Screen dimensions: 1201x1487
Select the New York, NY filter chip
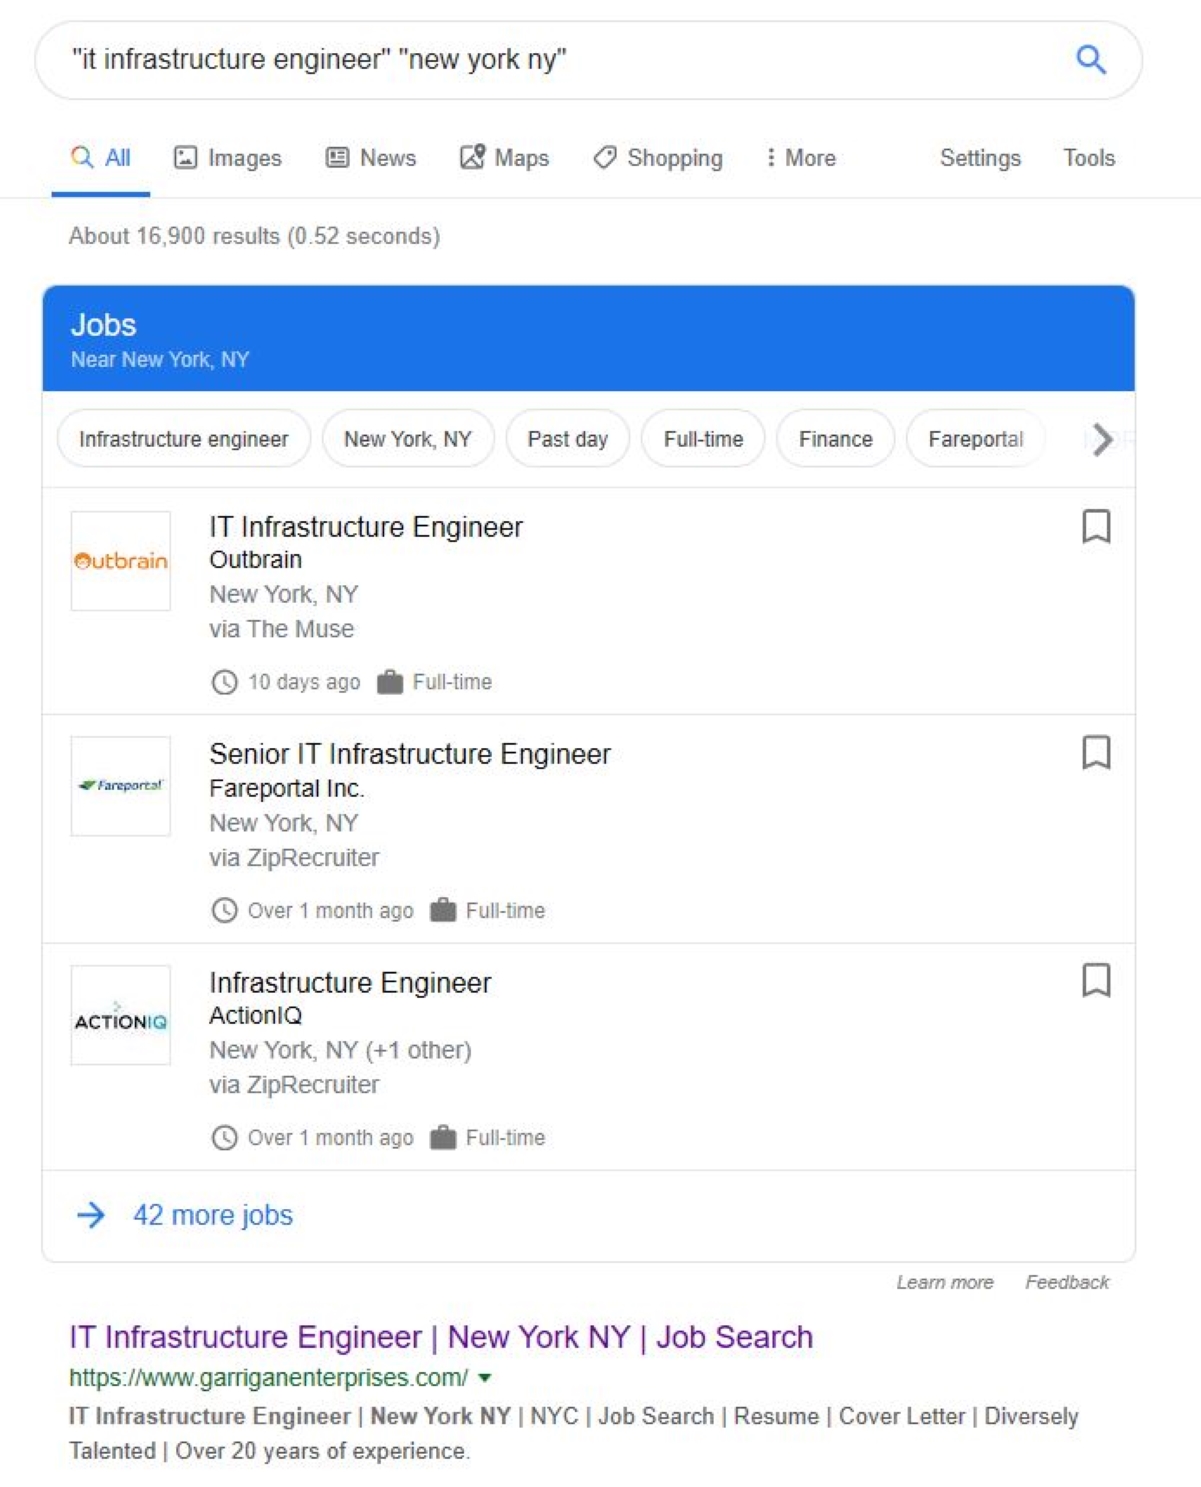[408, 439]
